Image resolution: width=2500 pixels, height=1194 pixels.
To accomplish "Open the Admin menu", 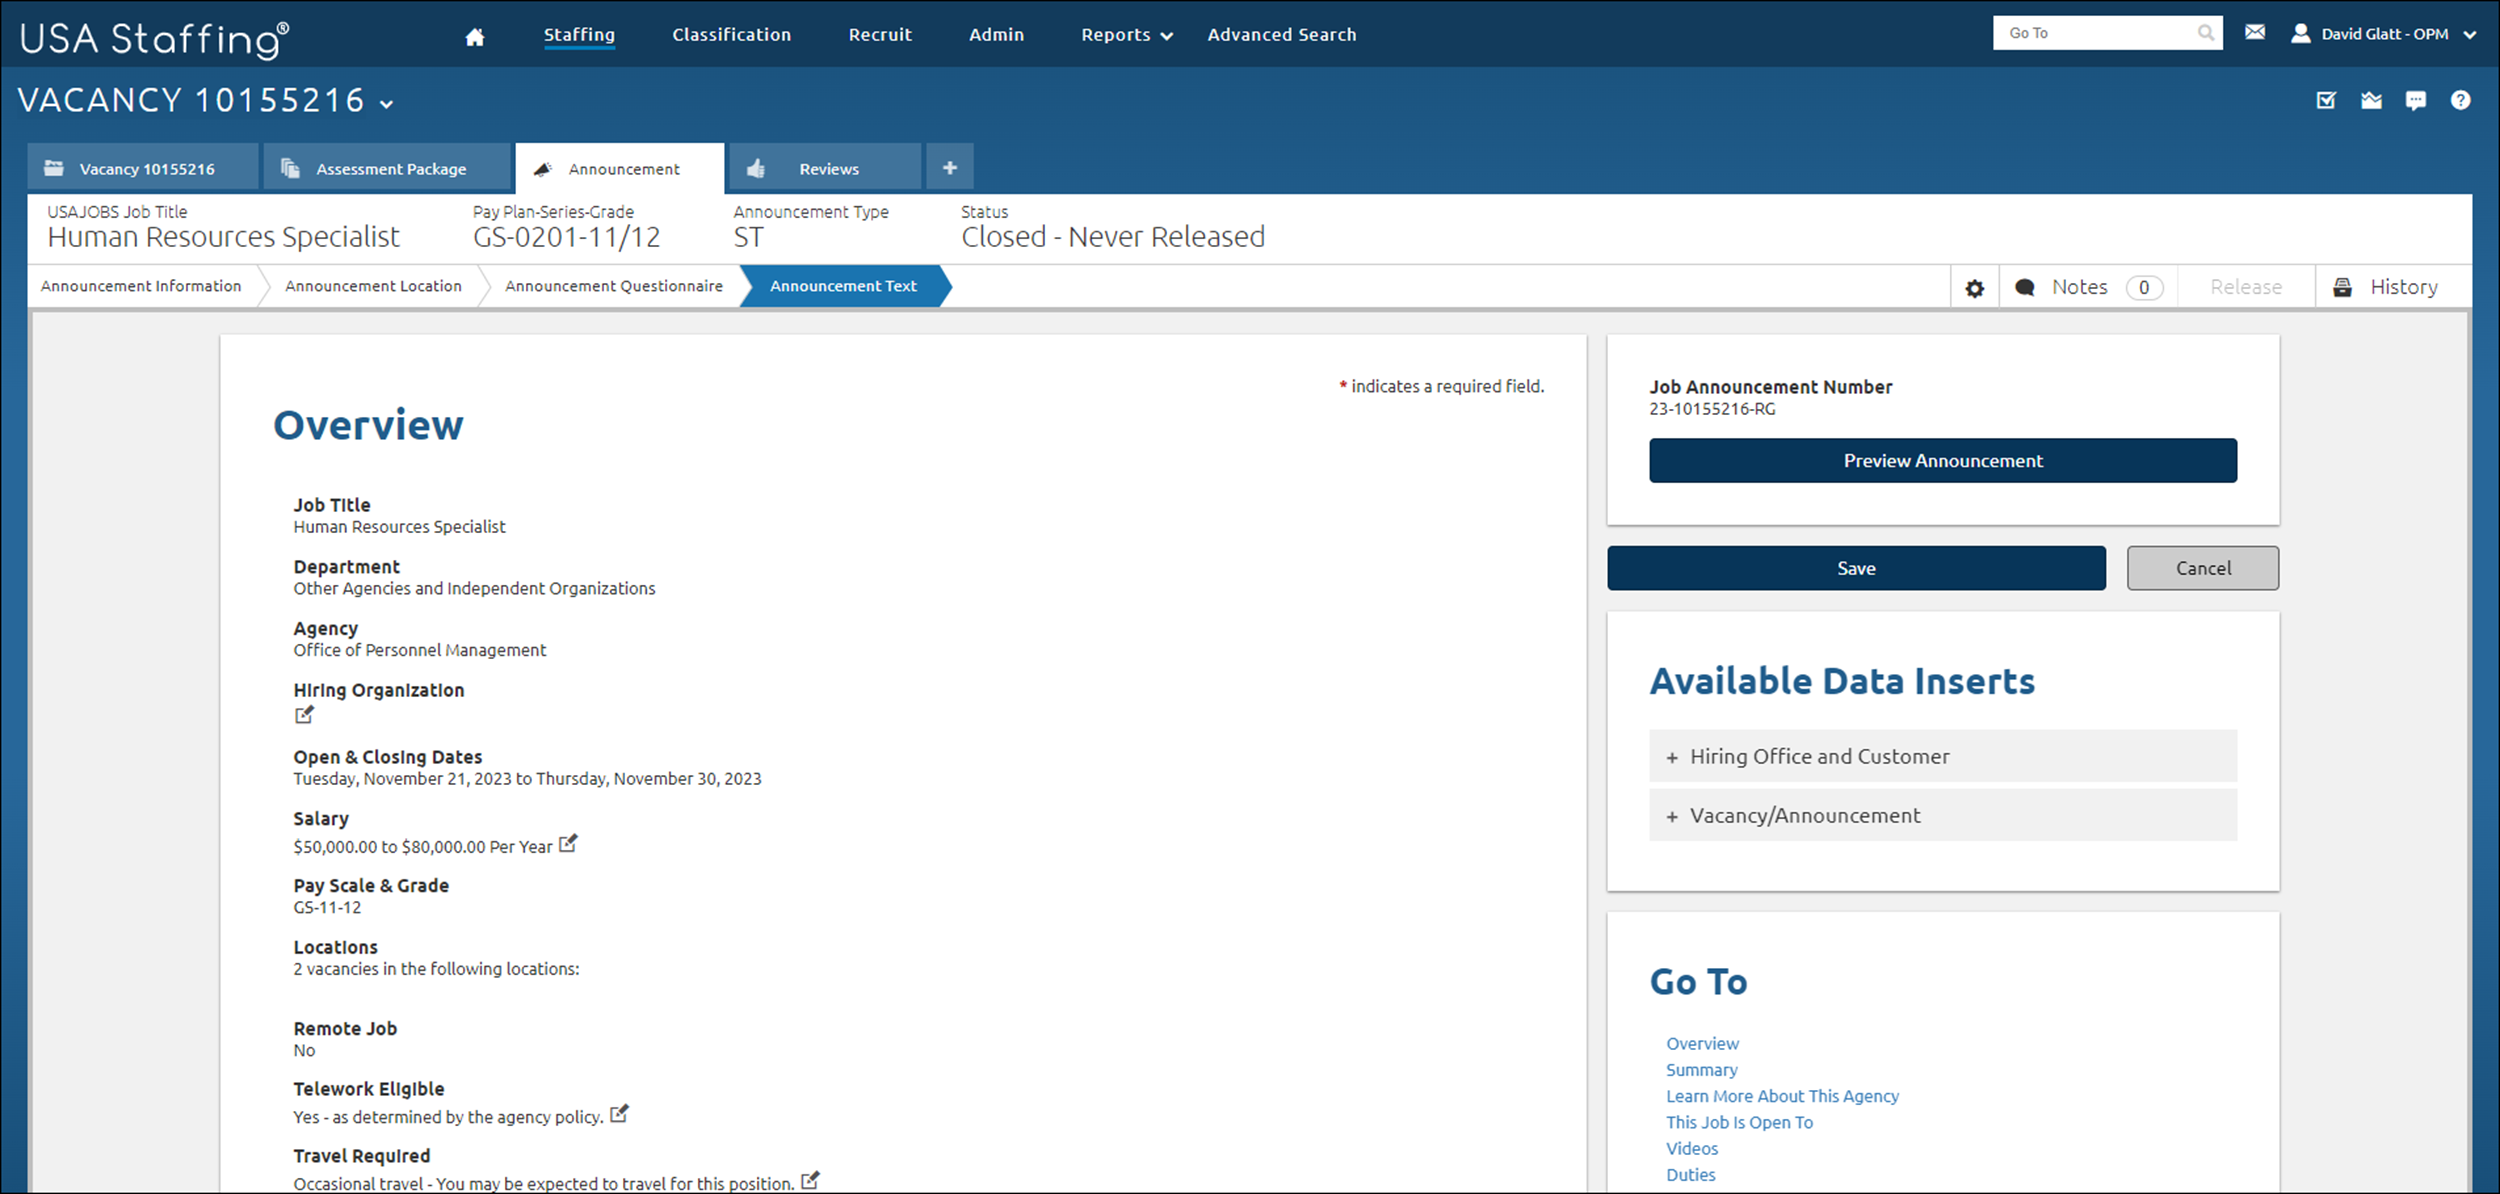I will click(x=996, y=35).
